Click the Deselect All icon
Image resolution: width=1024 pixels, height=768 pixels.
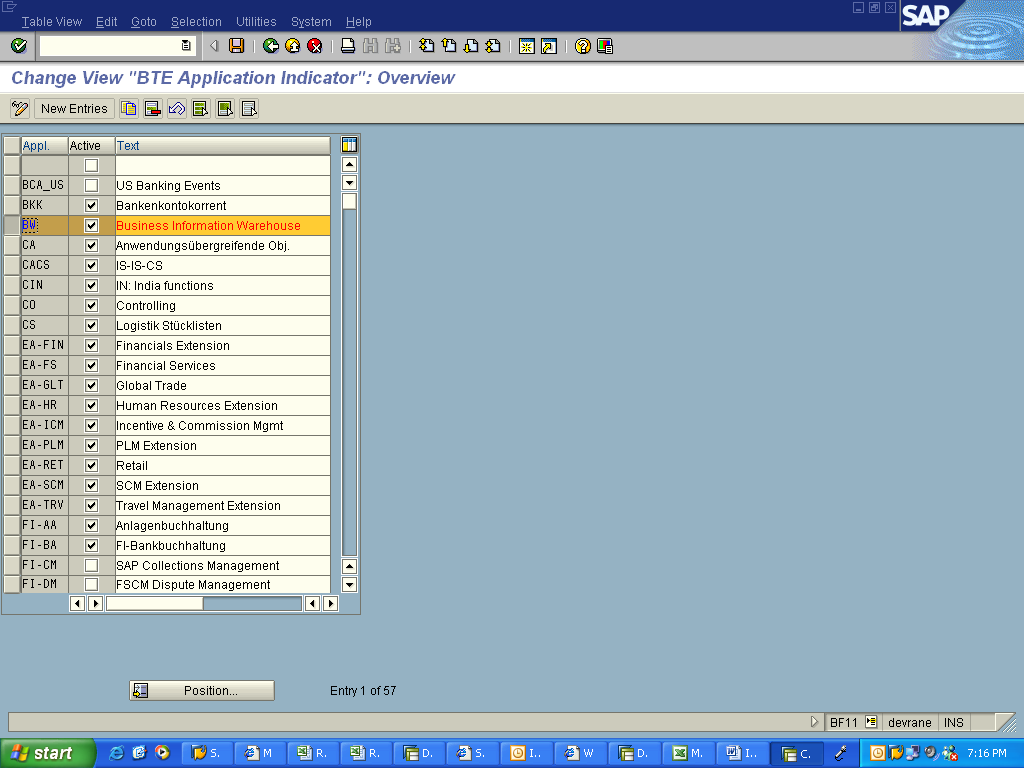[249, 108]
